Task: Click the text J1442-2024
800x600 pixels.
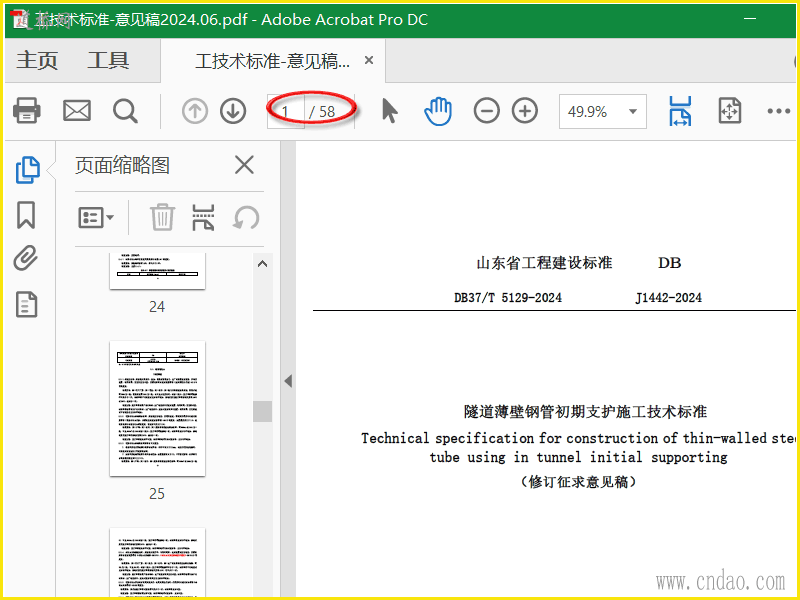Action: (x=668, y=297)
